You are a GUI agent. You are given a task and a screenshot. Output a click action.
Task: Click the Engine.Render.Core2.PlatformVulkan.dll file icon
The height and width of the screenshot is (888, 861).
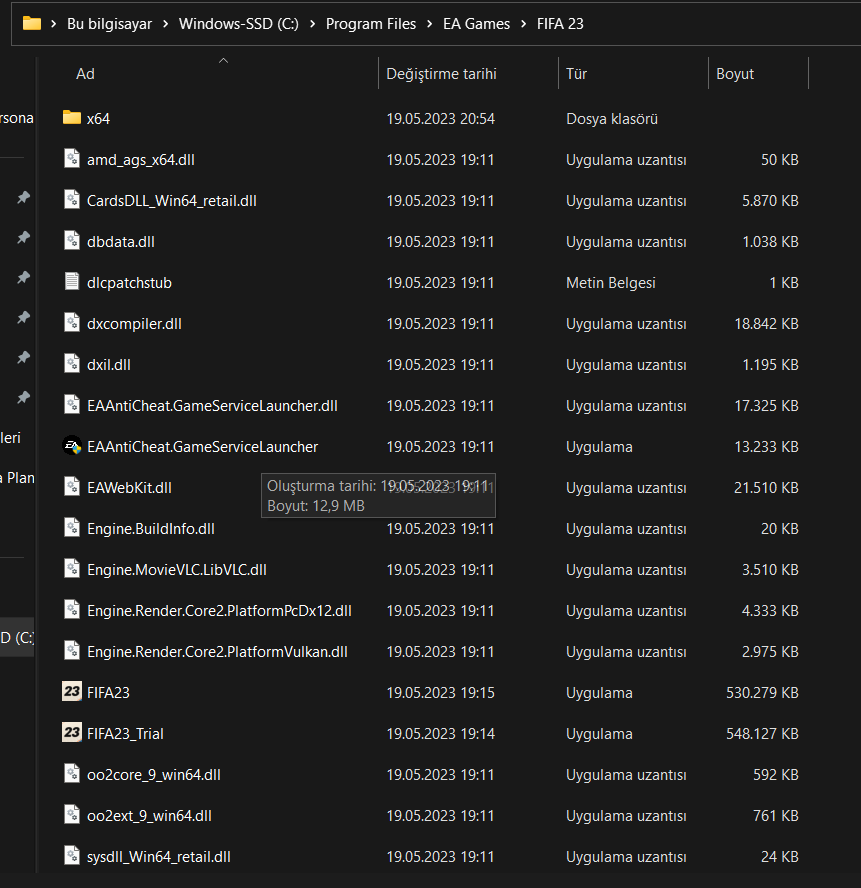pyautogui.click(x=72, y=651)
